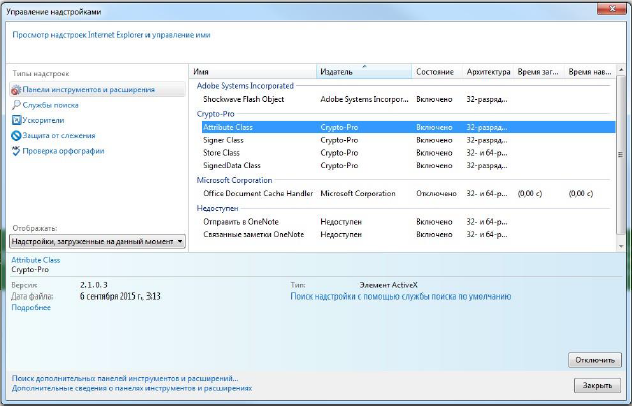Screen dimensions: 632x410
Task: Click the Ускорители icon in sidebar
Action: coord(16,120)
